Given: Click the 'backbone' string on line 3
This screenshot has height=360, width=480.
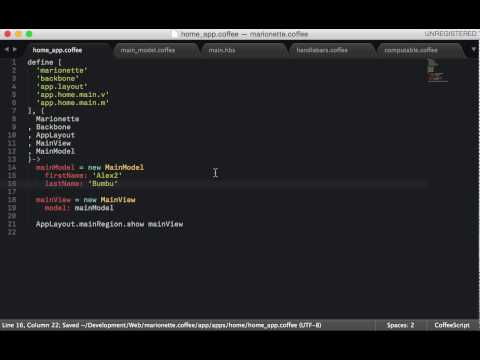Looking at the screenshot, I should [58, 78].
